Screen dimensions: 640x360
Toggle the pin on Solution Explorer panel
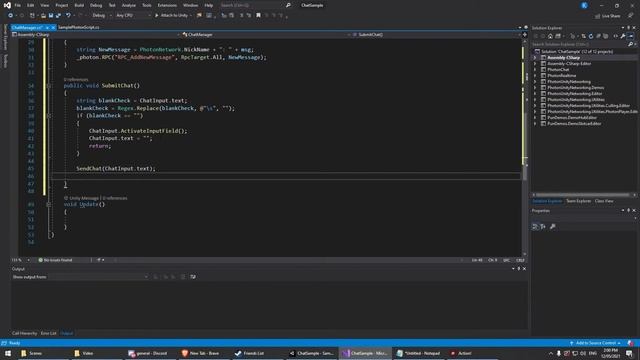(629, 28)
